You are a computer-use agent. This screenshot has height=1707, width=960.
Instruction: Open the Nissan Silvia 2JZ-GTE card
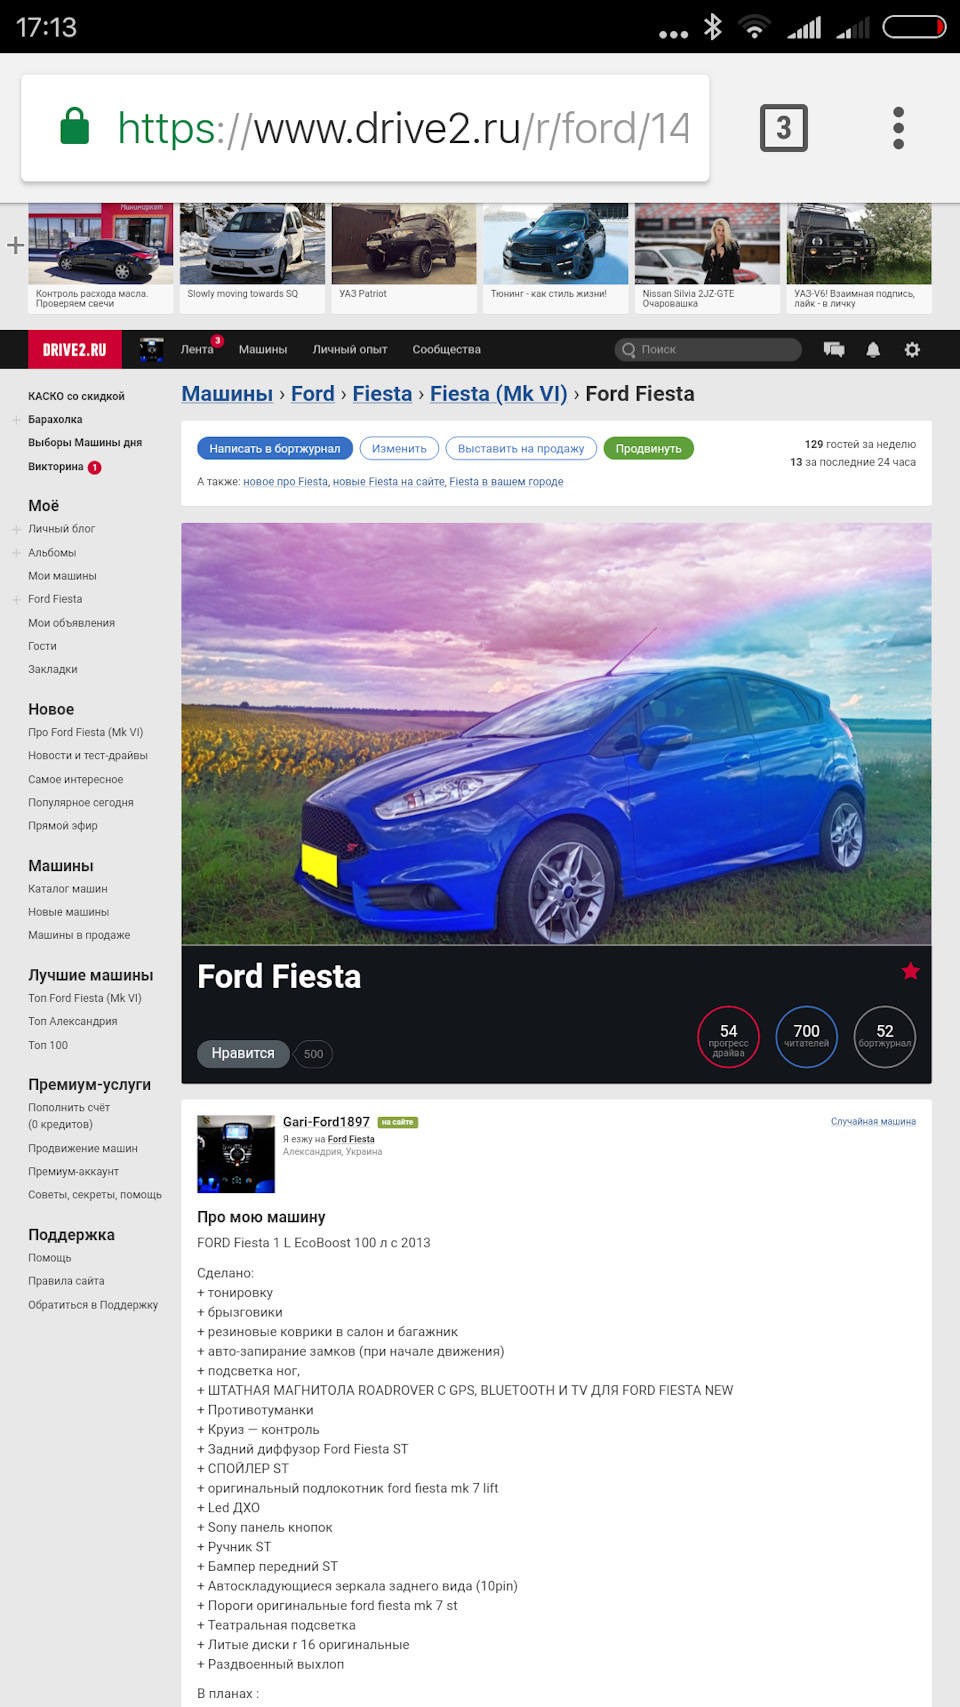[x=707, y=258]
